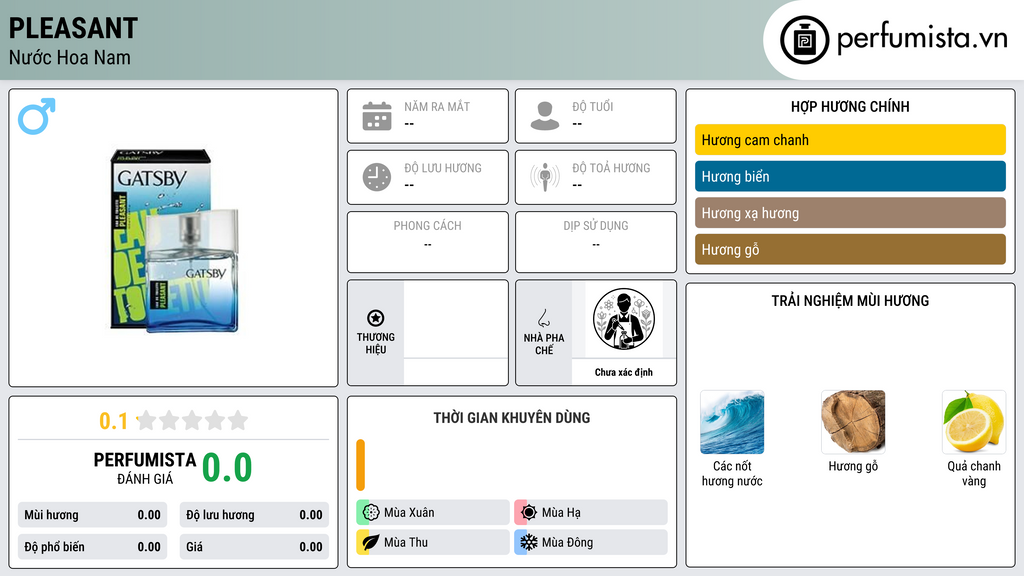The height and width of the screenshot is (576, 1024).
Task: Select the brown Hương gỗ accord bar
Action: pos(850,249)
